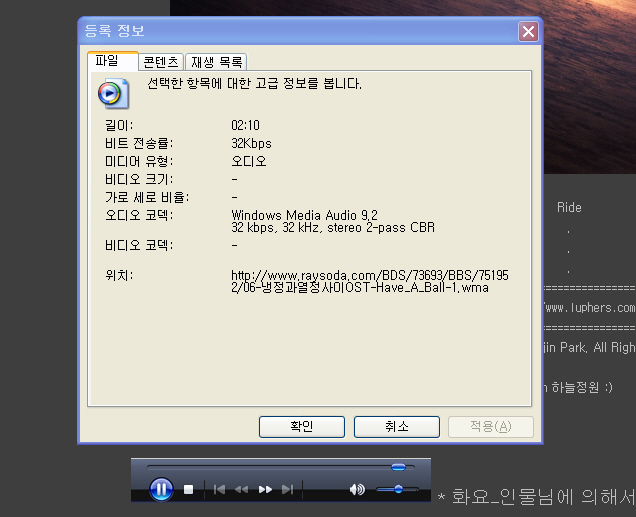Click the 미디어 유형: label
Screen dimensions: 636x517
139,161
